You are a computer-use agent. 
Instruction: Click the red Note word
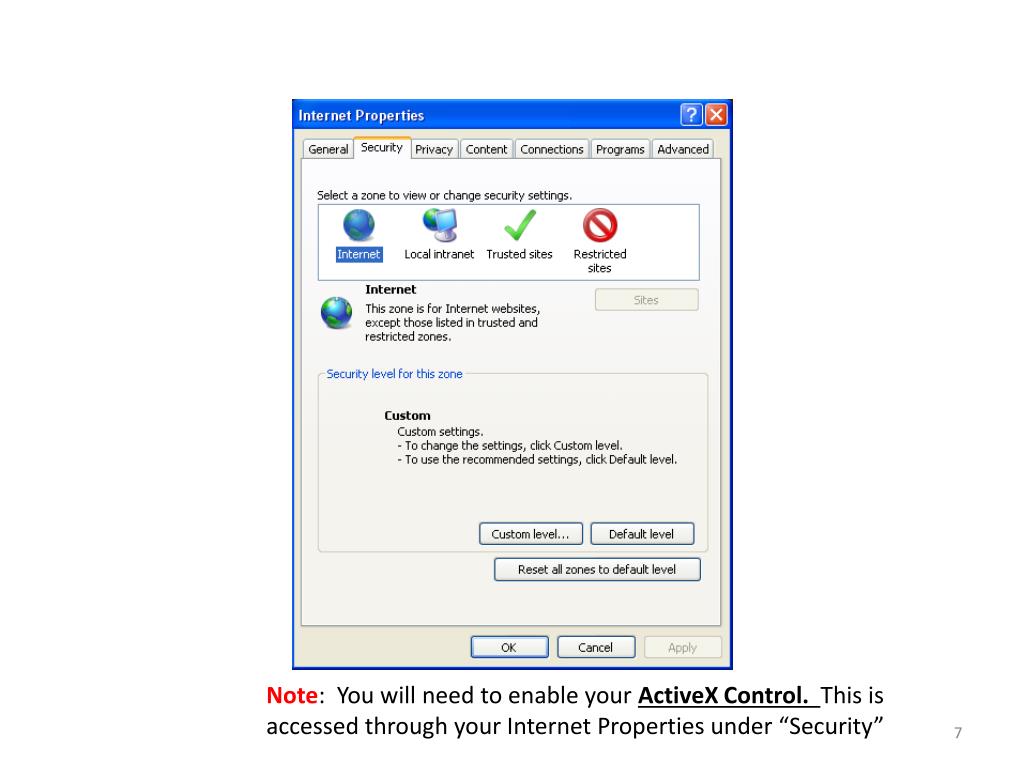(292, 696)
